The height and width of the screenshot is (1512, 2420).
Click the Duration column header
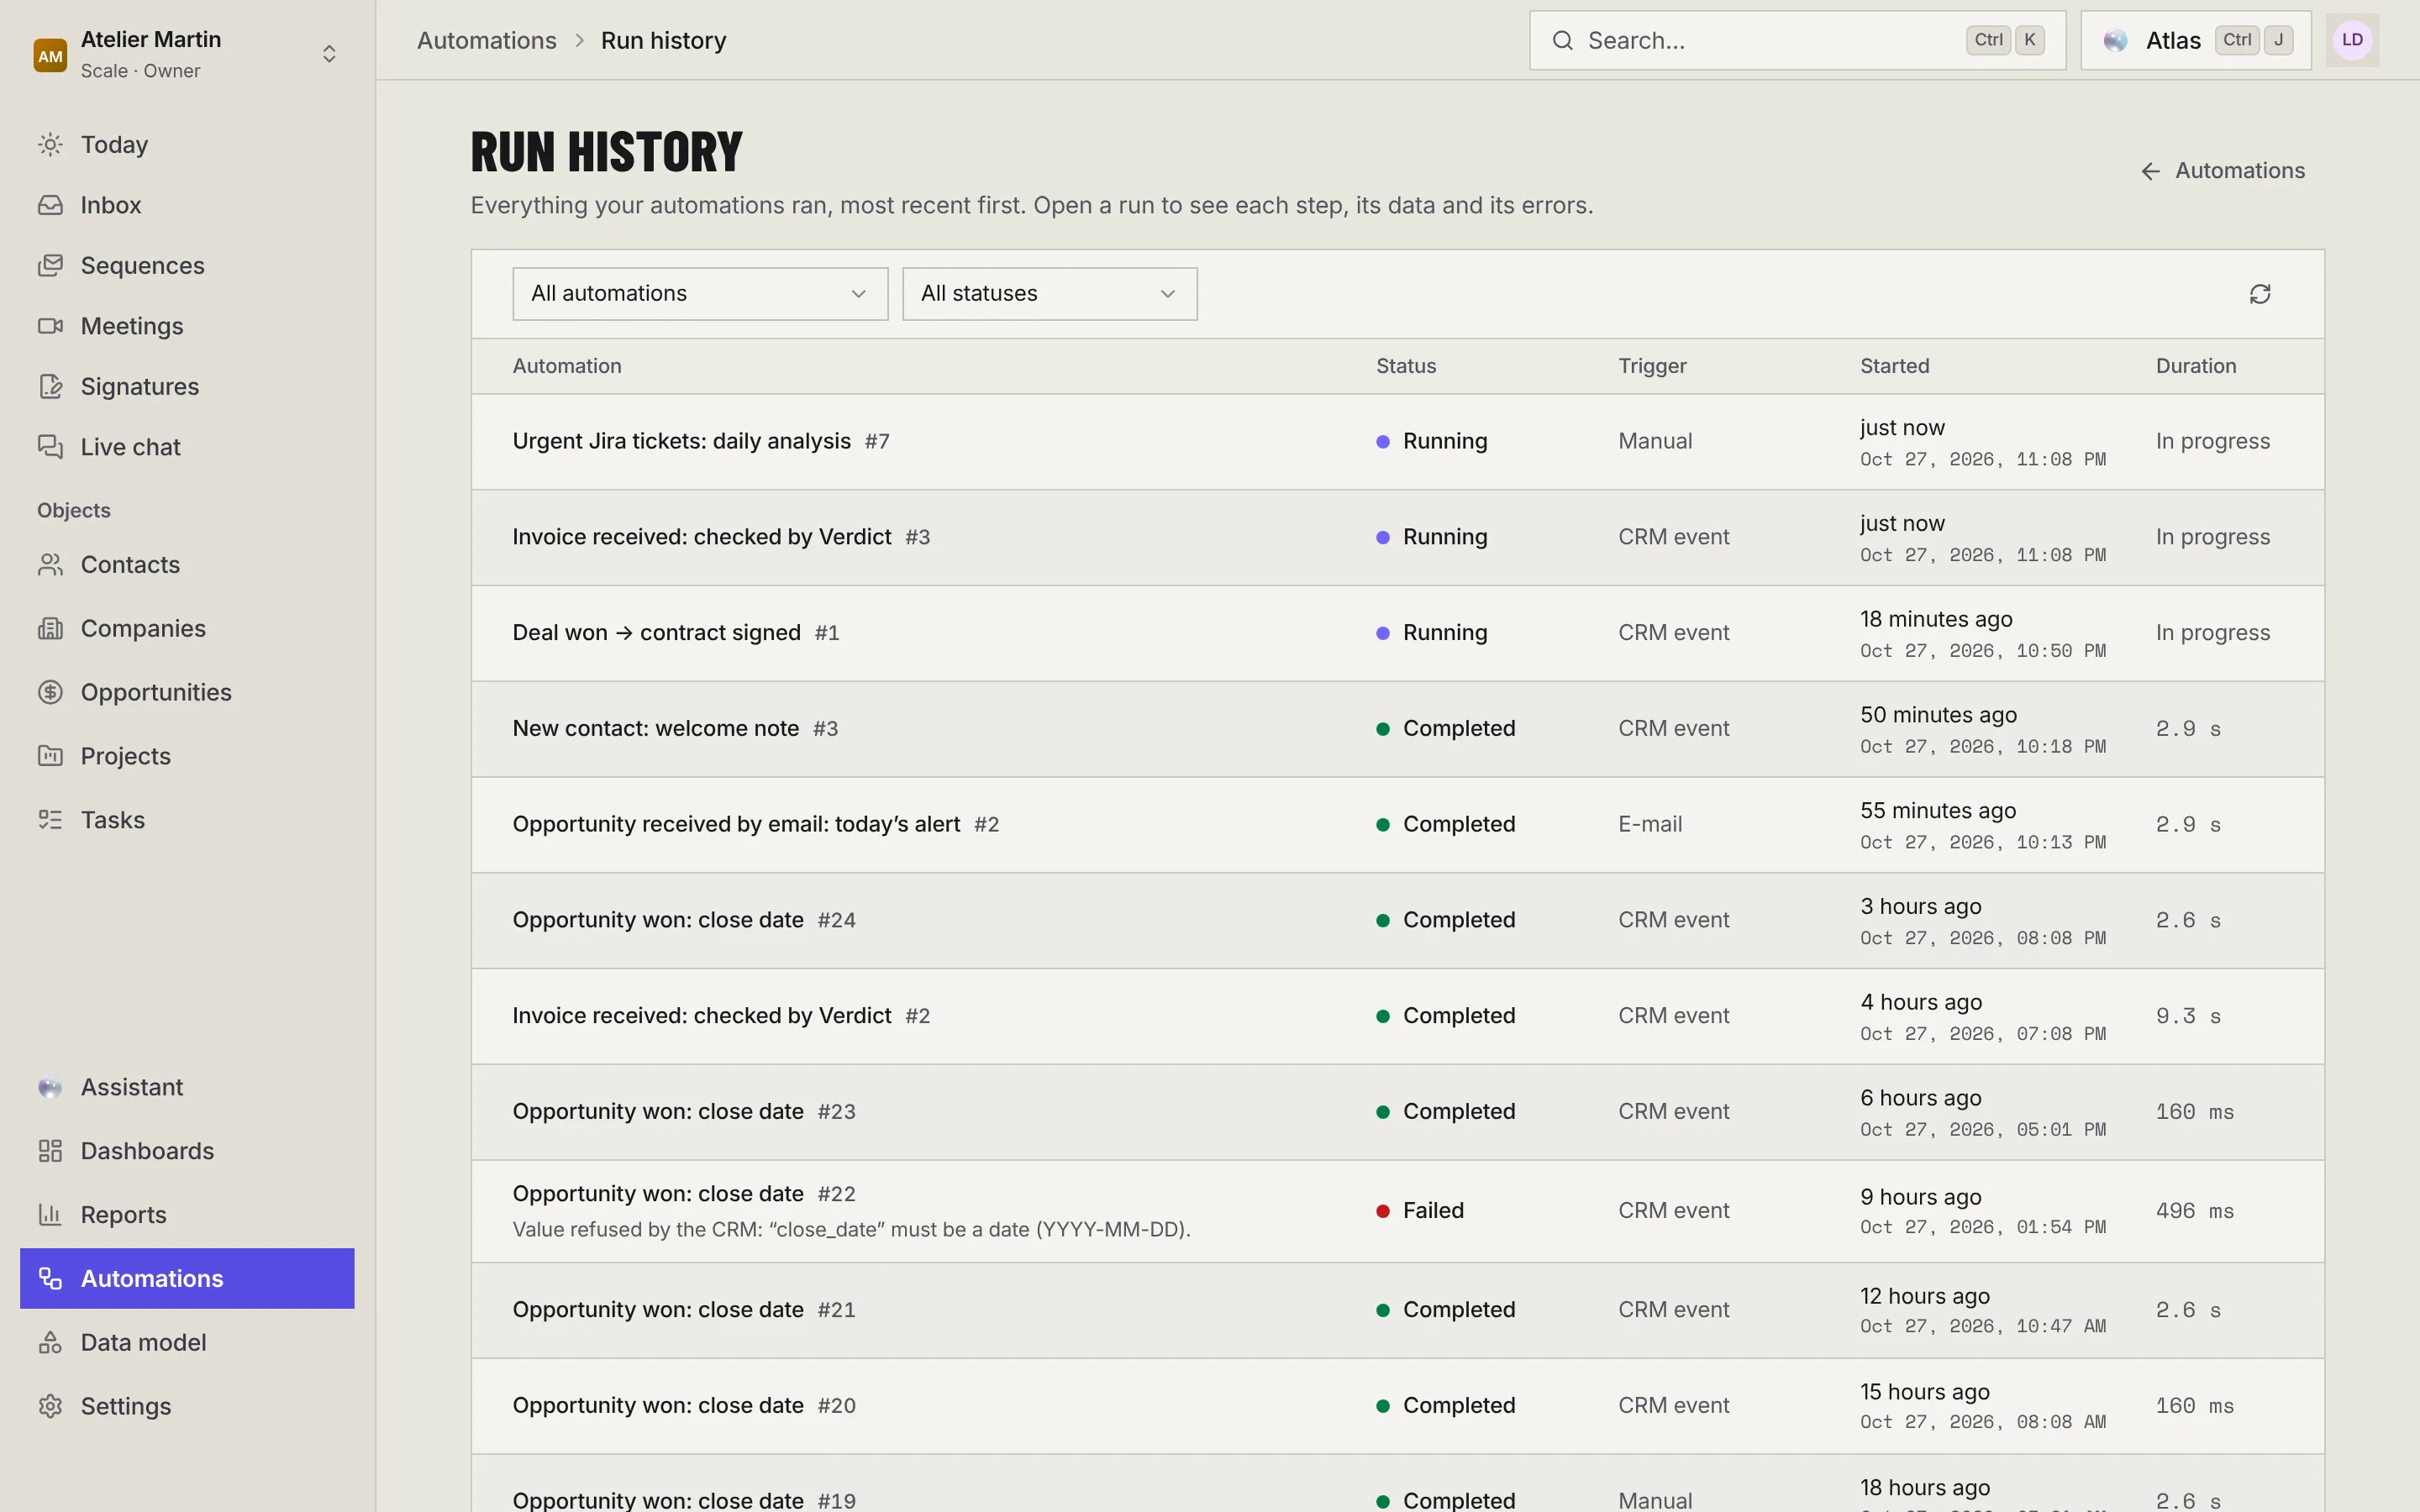pyautogui.click(x=2195, y=366)
